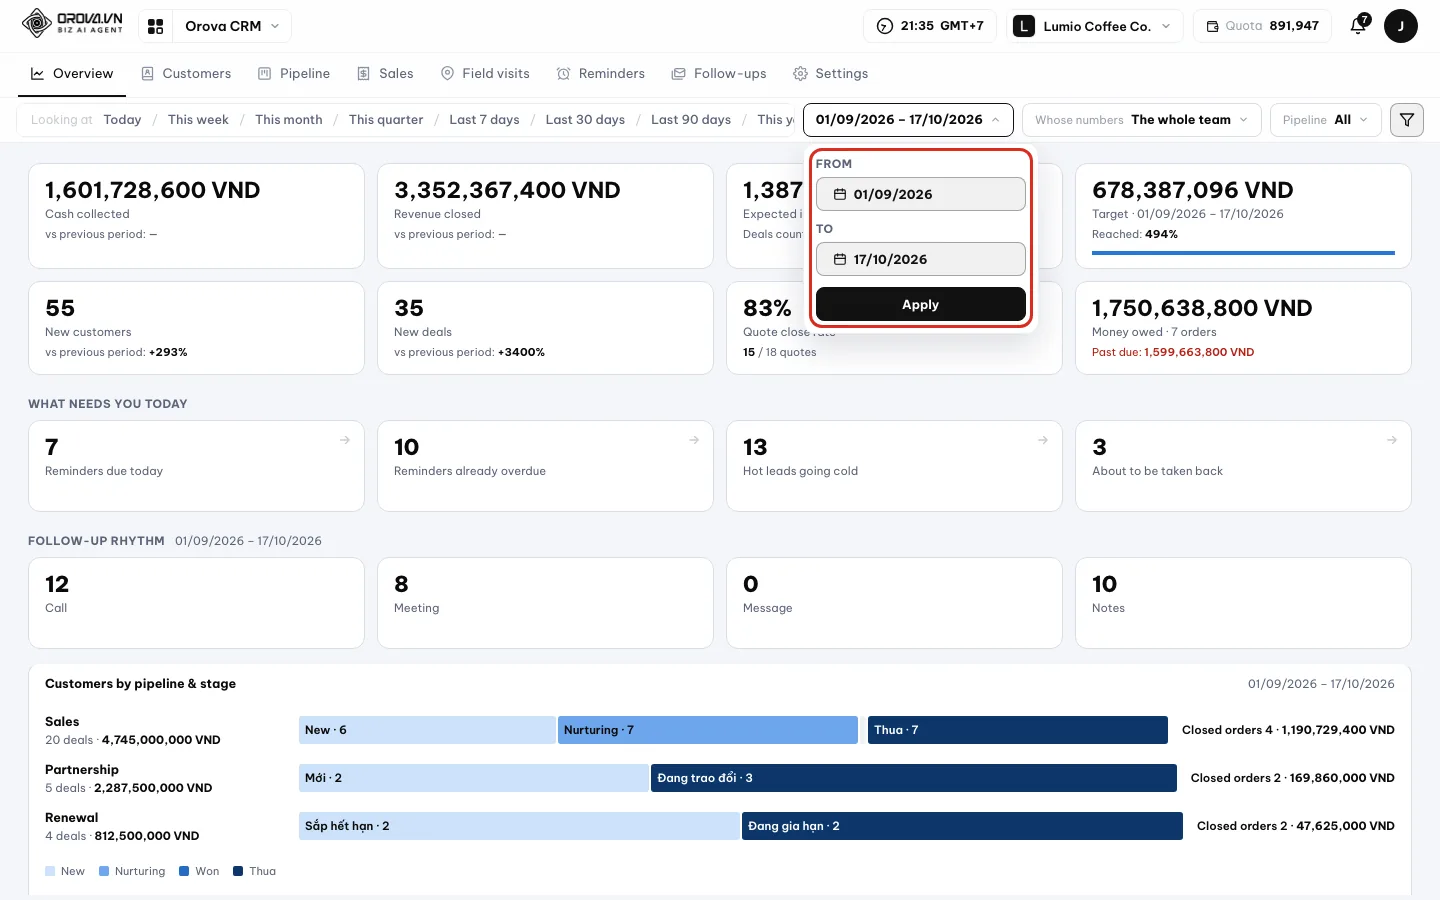Select the Last 7 days filter
Image resolution: width=1440 pixels, height=900 pixels.
pos(484,120)
